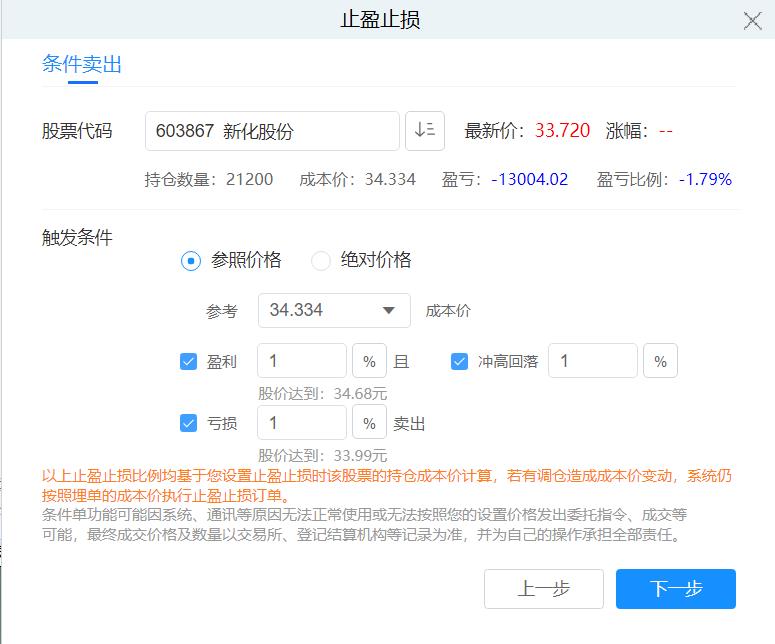Click the stock code input field
The width and height of the screenshot is (775, 644).
[272, 131]
